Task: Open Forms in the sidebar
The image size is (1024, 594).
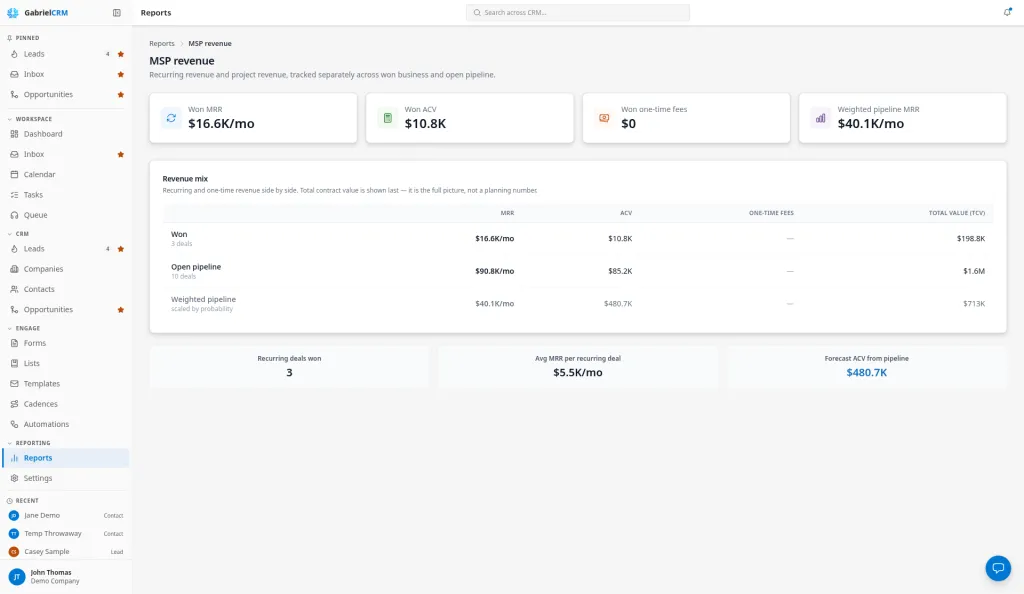Action: (x=65, y=343)
